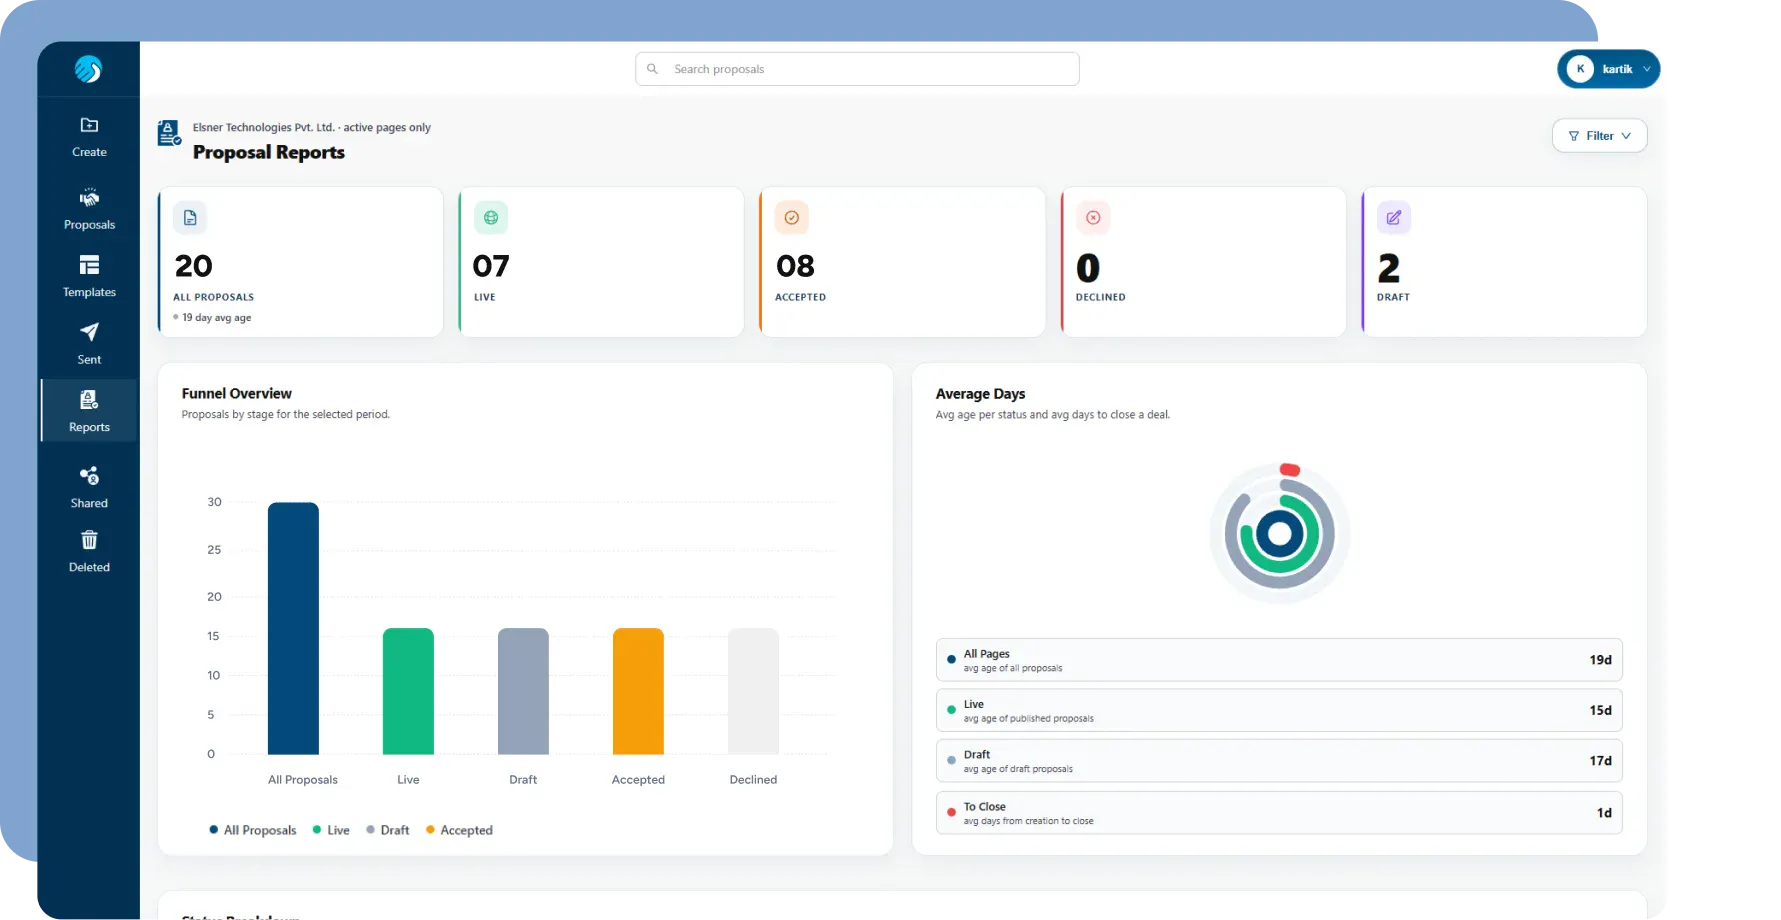Click the Live card globe icon
This screenshot has height=920, width=1781.
(x=491, y=218)
